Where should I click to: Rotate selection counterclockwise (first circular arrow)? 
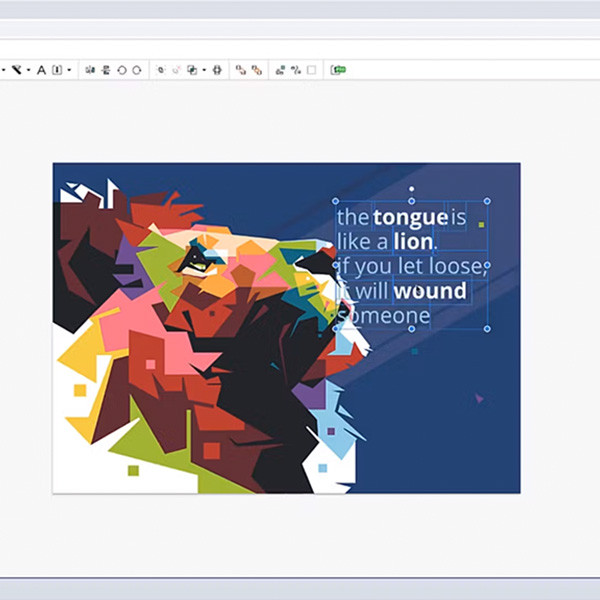coord(122,70)
